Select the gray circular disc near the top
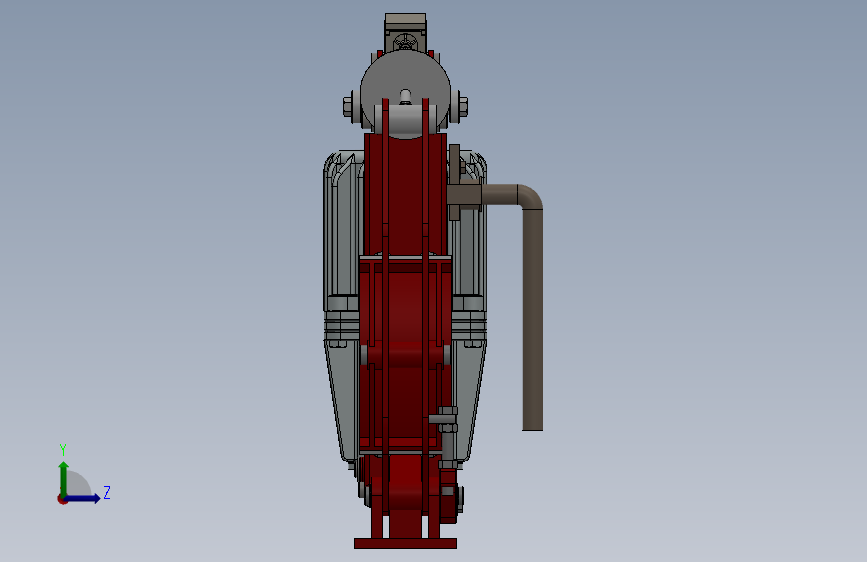This screenshot has height=562, width=867. click(x=405, y=77)
